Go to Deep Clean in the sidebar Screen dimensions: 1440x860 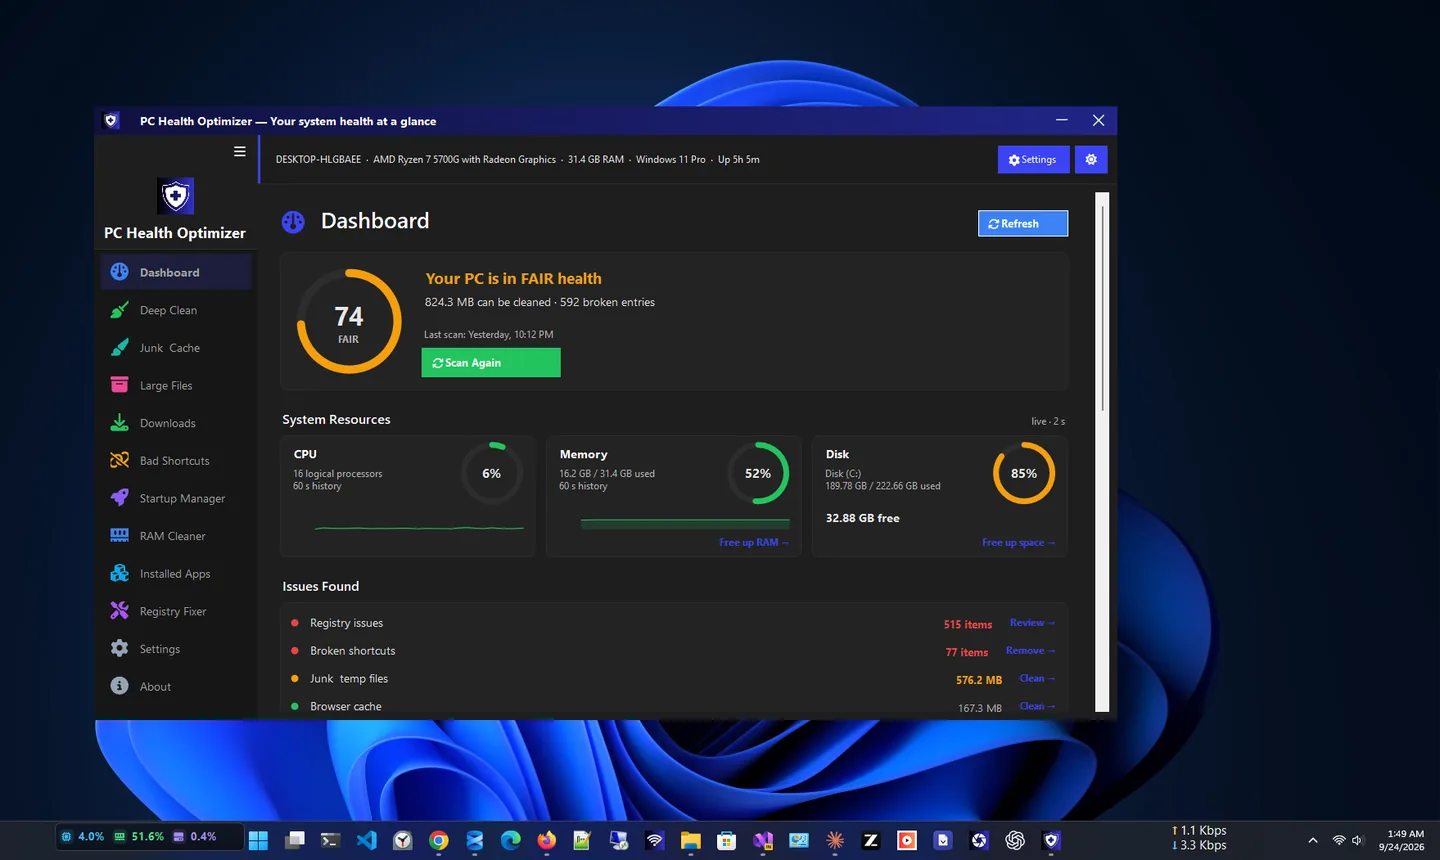tap(176, 310)
